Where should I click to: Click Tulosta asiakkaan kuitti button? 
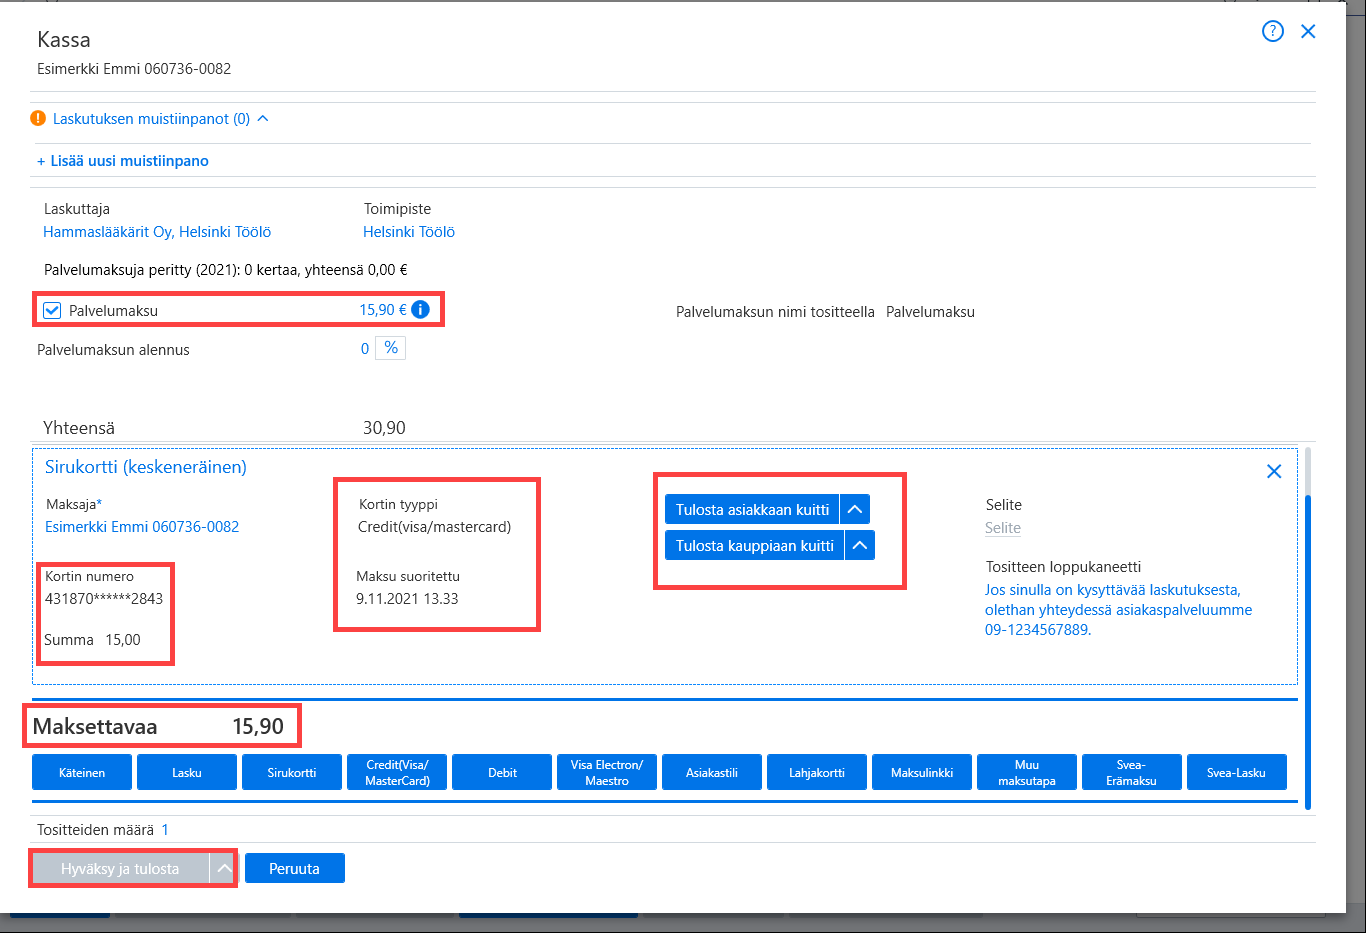tap(752, 510)
